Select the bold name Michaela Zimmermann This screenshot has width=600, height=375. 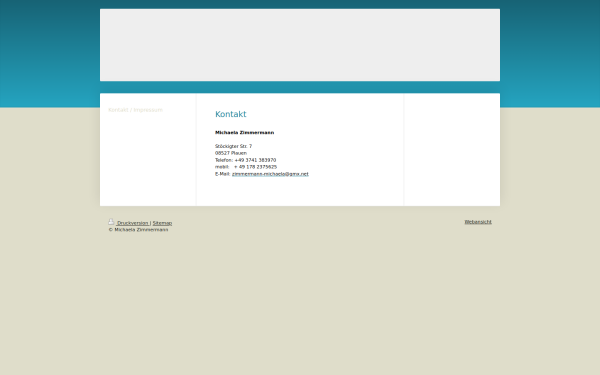point(245,133)
